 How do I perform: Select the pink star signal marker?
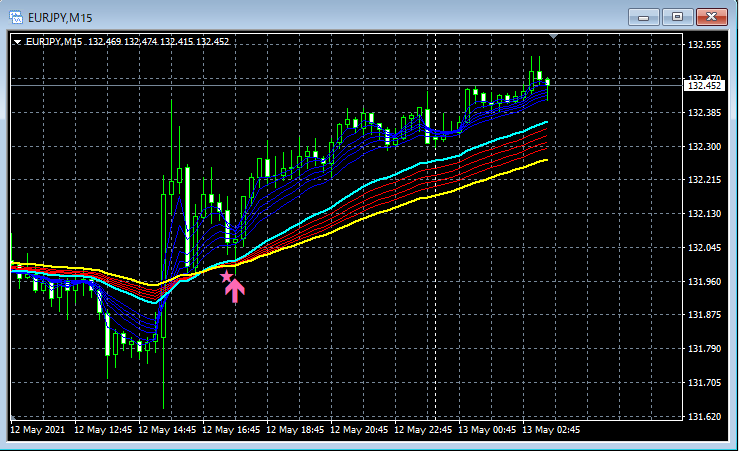click(227, 276)
